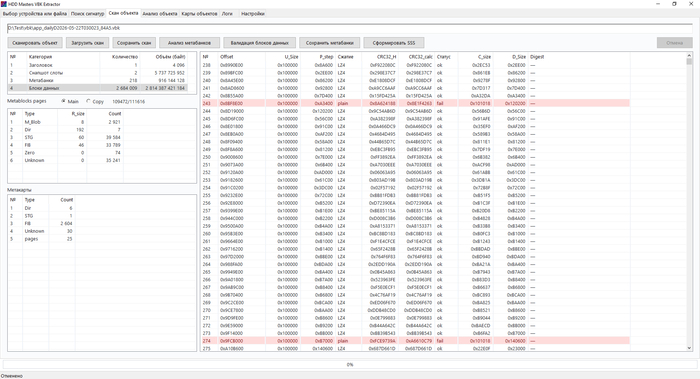The height and width of the screenshot is (379, 700).
Task: Click the D_Size column header
Action: click(x=510, y=57)
